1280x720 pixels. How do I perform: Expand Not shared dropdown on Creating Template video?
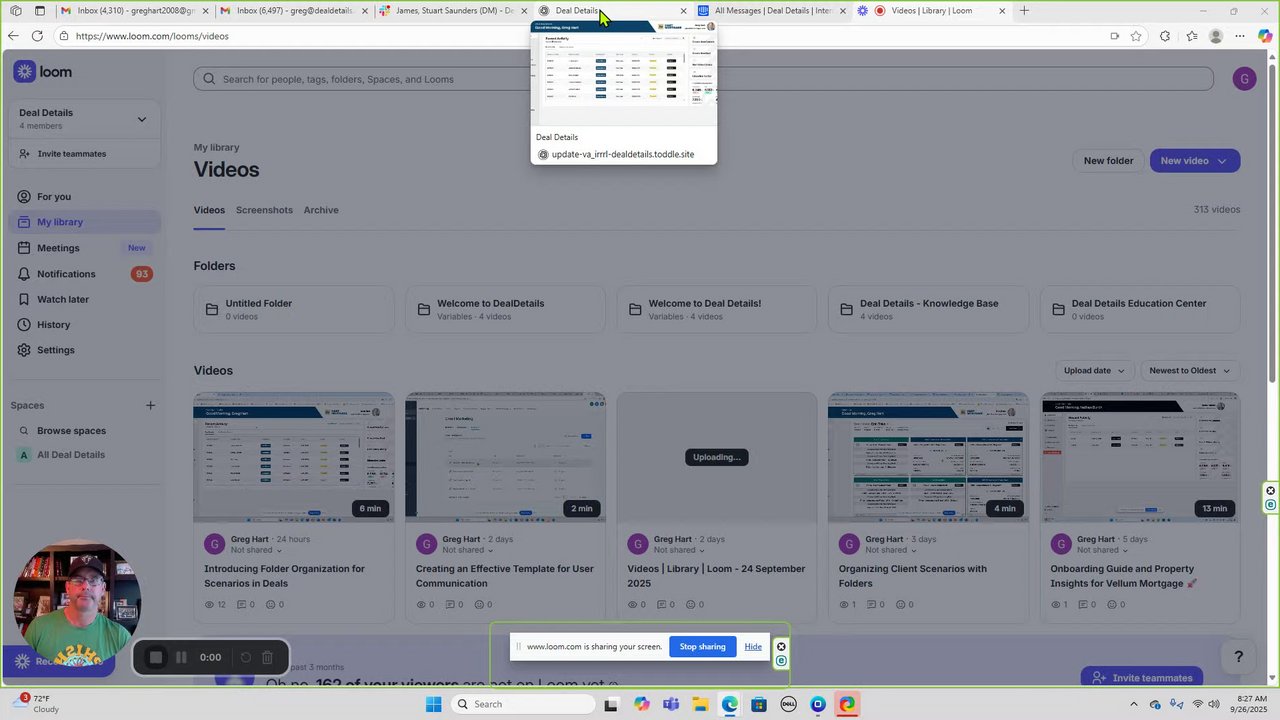pyautogui.click(x=468, y=550)
